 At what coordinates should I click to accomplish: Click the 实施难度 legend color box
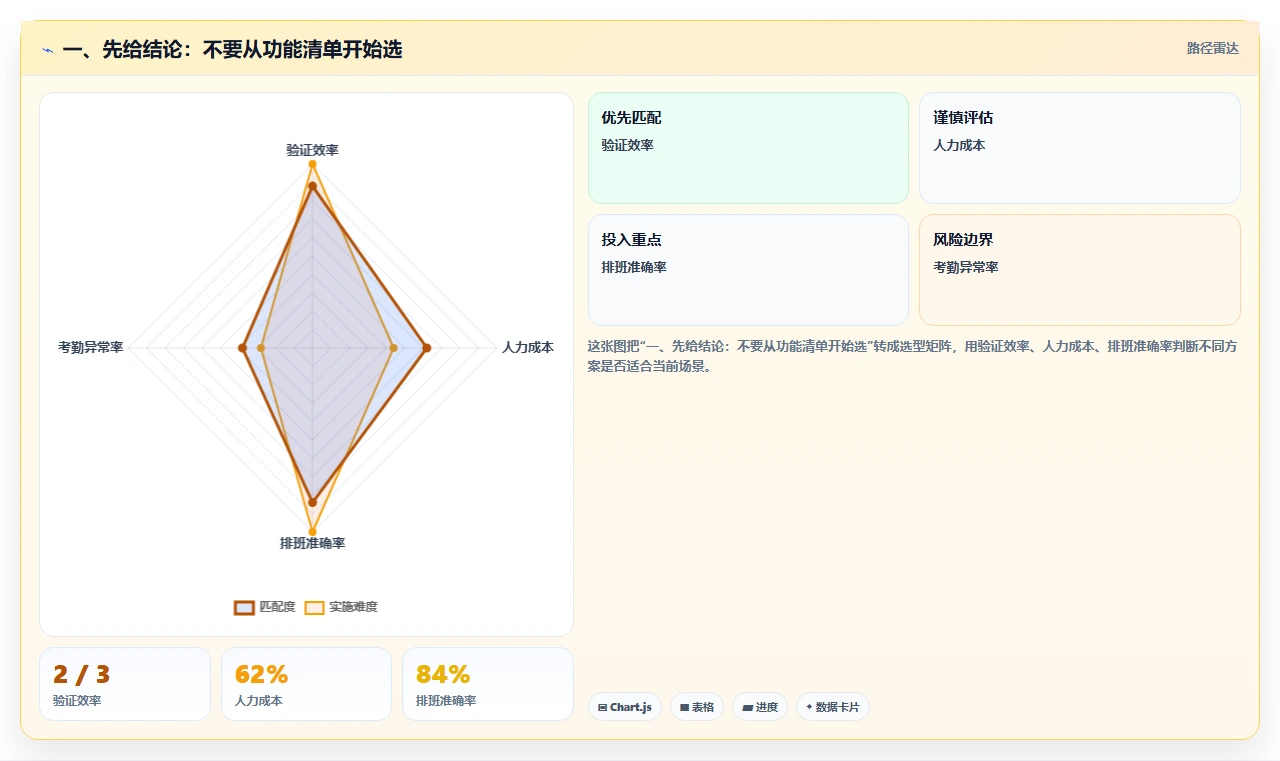click(314, 607)
